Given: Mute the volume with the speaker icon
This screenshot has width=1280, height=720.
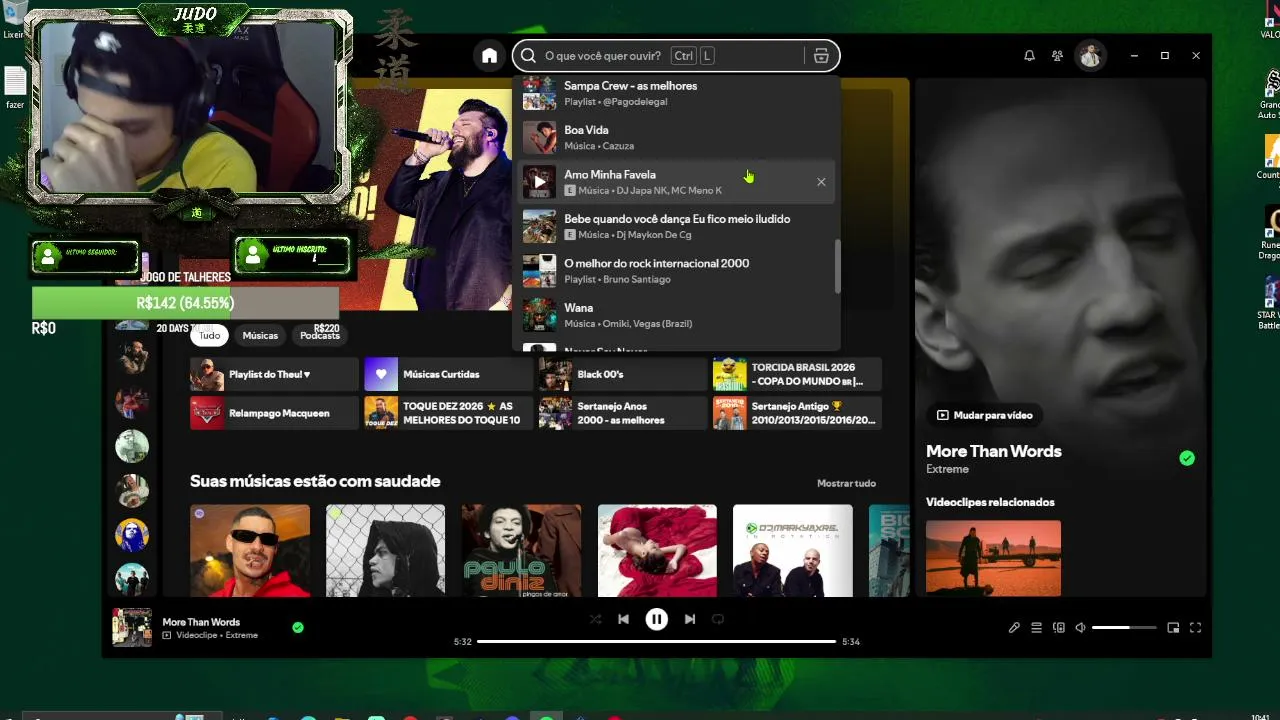Looking at the screenshot, I should 1080,628.
